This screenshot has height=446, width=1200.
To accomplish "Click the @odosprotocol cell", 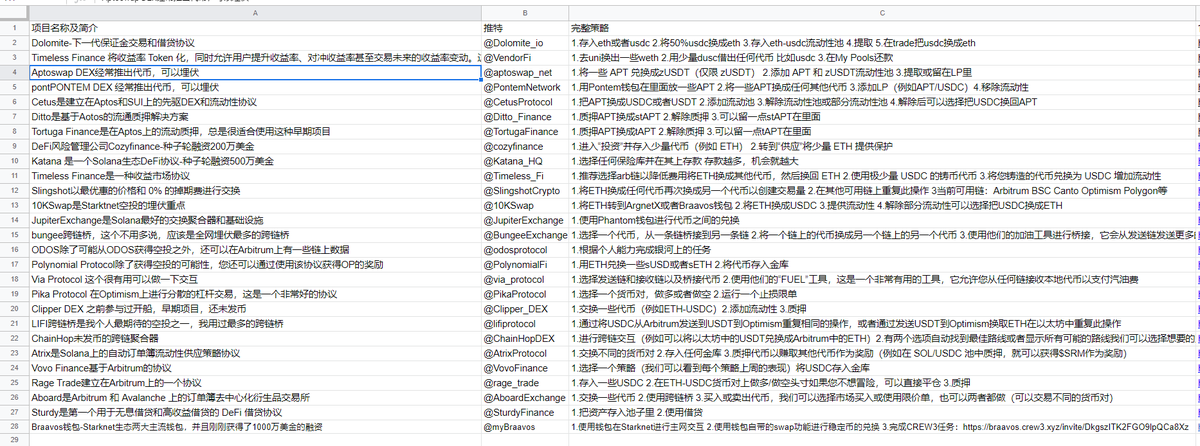I will click(524, 249).
